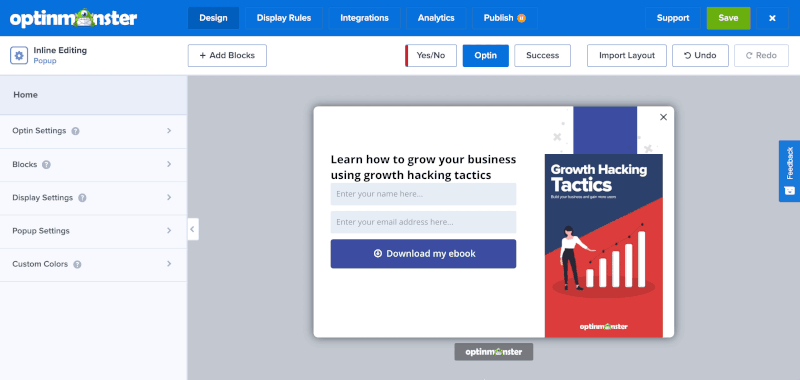Collapse the sidebar with the arrow handle
This screenshot has width=800, height=380.
click(x=193, y=229)
